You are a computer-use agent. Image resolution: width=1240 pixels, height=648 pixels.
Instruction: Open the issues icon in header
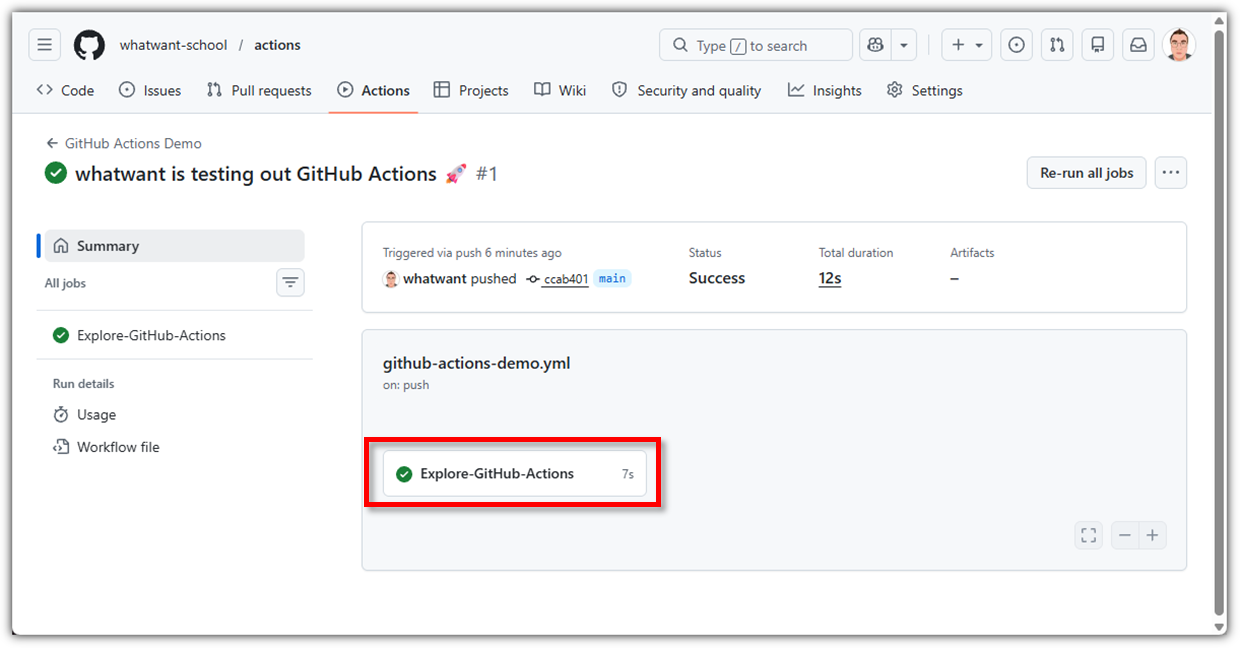pos(1017,45)
